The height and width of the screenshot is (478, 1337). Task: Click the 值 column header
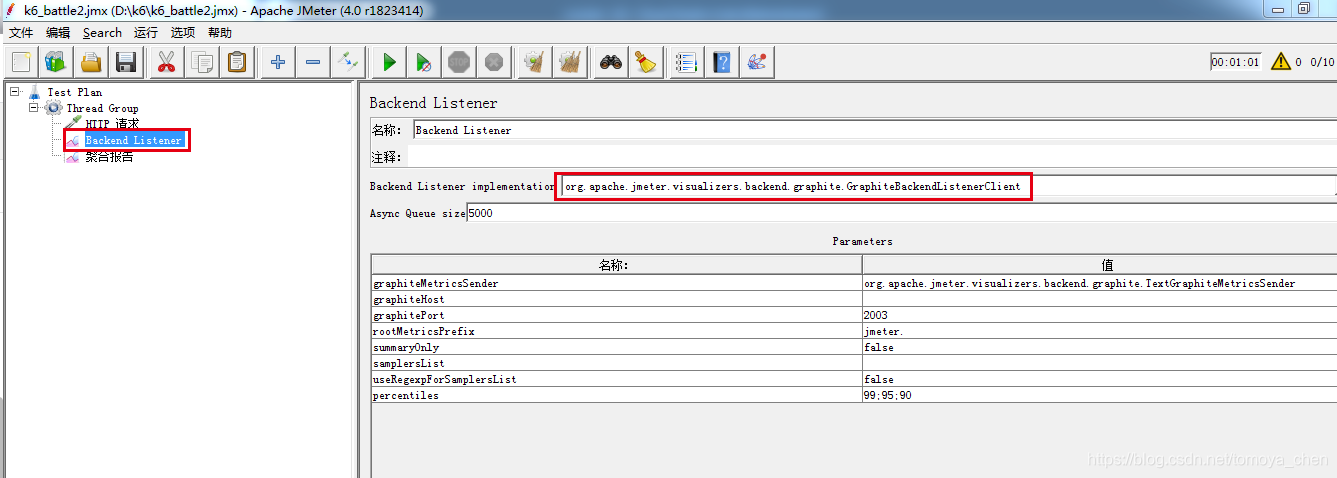(1099, 265)
